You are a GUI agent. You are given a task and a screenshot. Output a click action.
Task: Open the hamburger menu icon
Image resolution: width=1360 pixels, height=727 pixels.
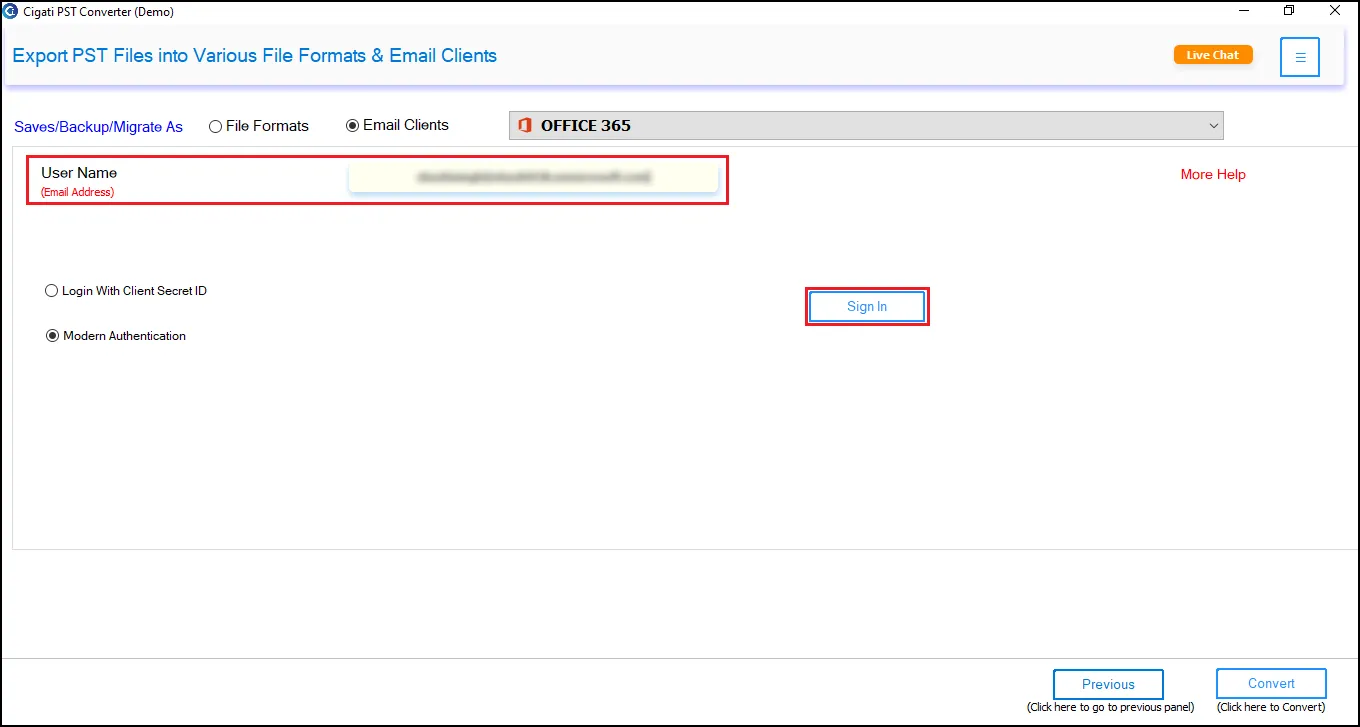(1299, 57)
